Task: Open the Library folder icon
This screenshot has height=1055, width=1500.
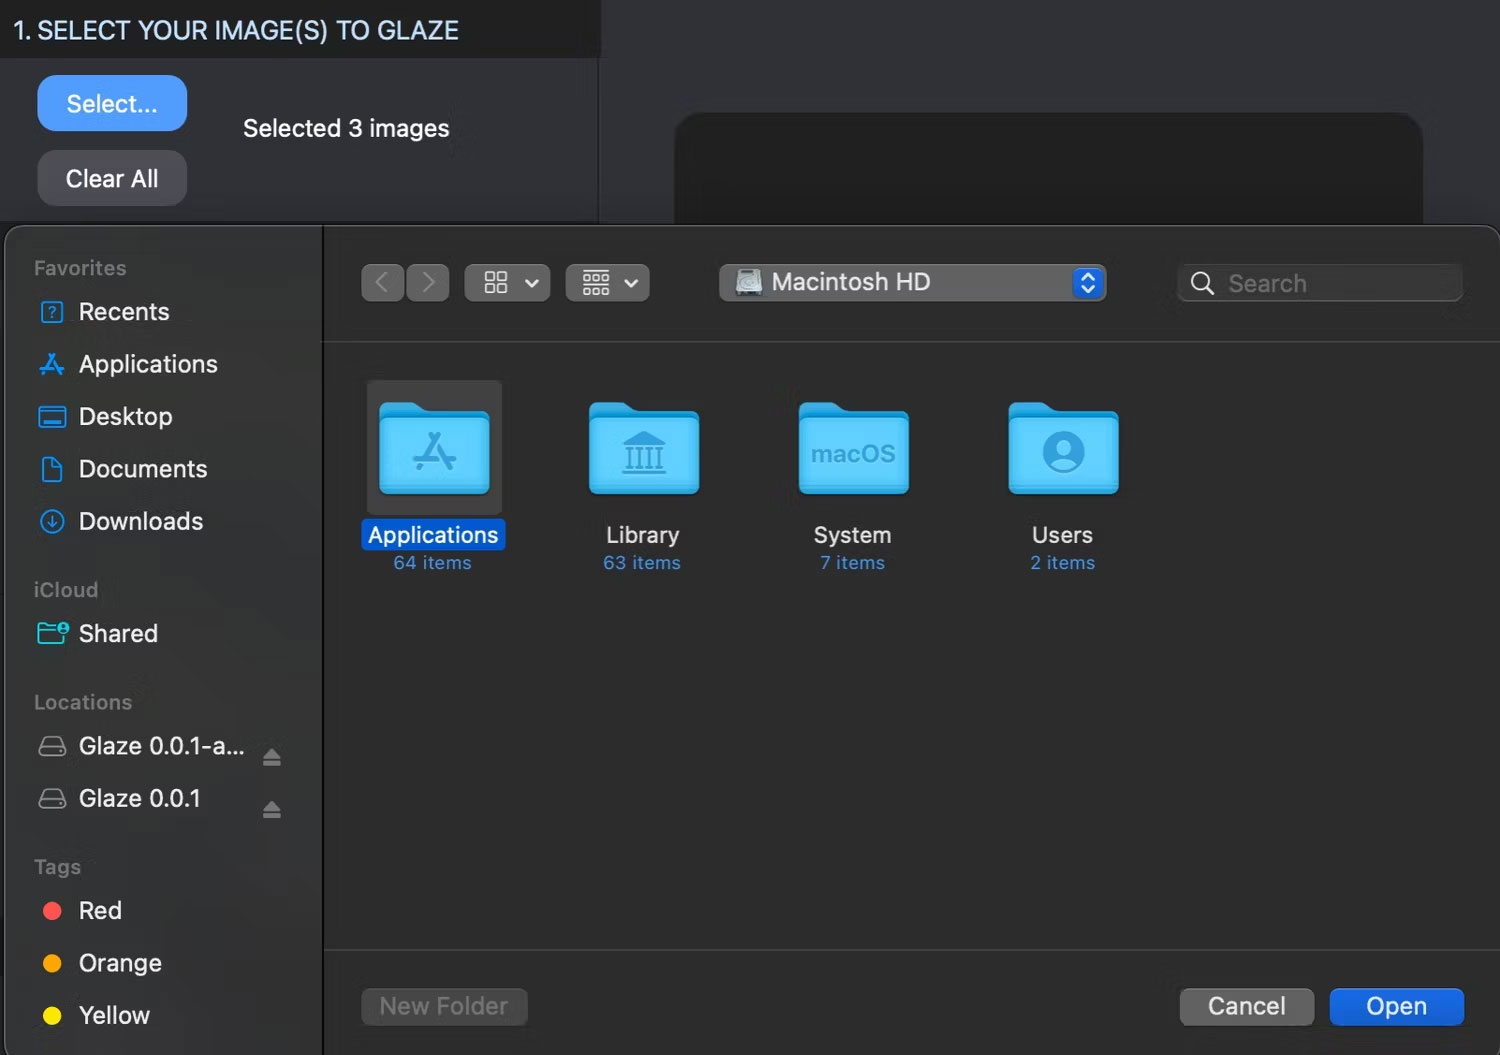Action: pyautogui.click(x=643, y=449)
